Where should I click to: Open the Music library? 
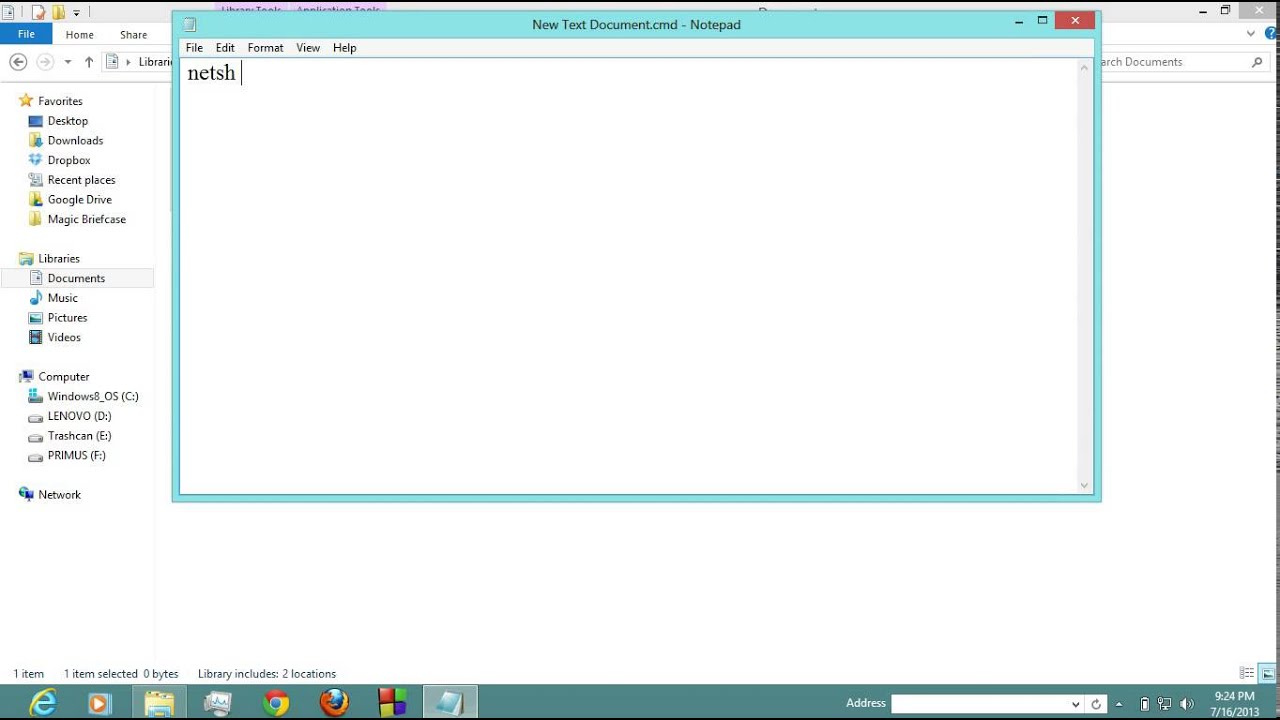(62, 298)
